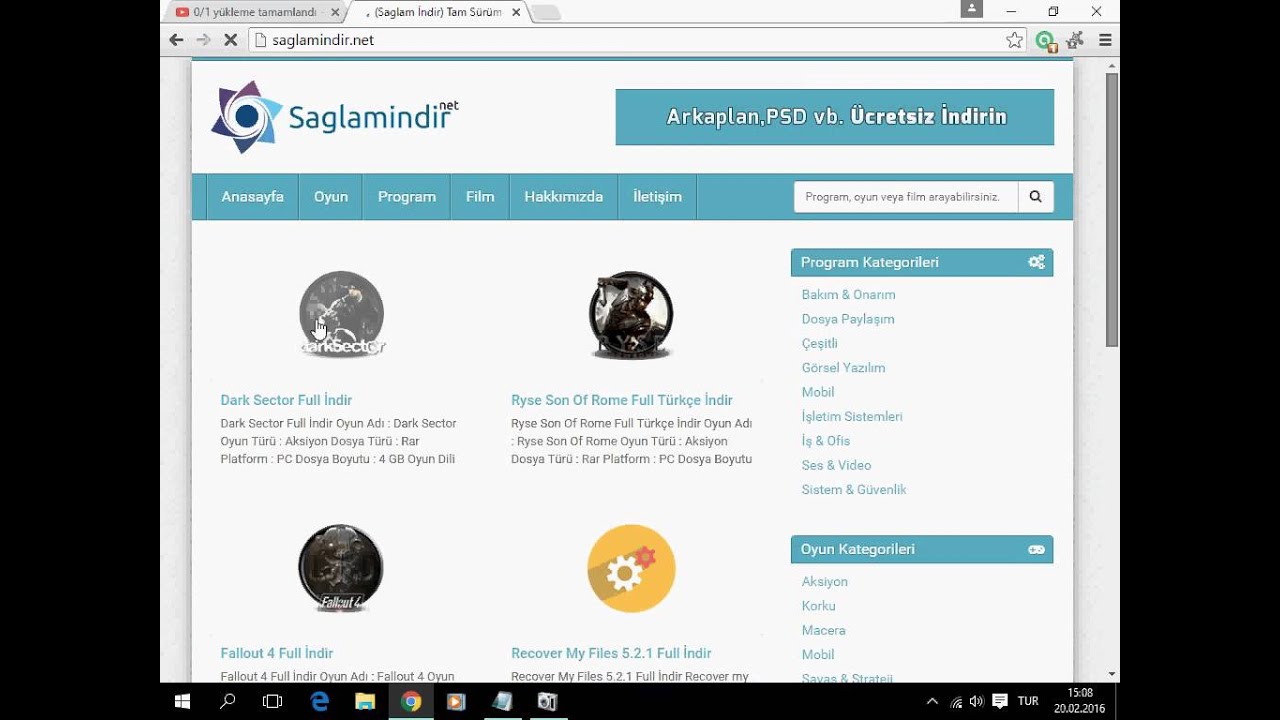Screen dimensions: 1280x720
Task: Click the volume speaker tray icon
Action: (x=977, y=701)
